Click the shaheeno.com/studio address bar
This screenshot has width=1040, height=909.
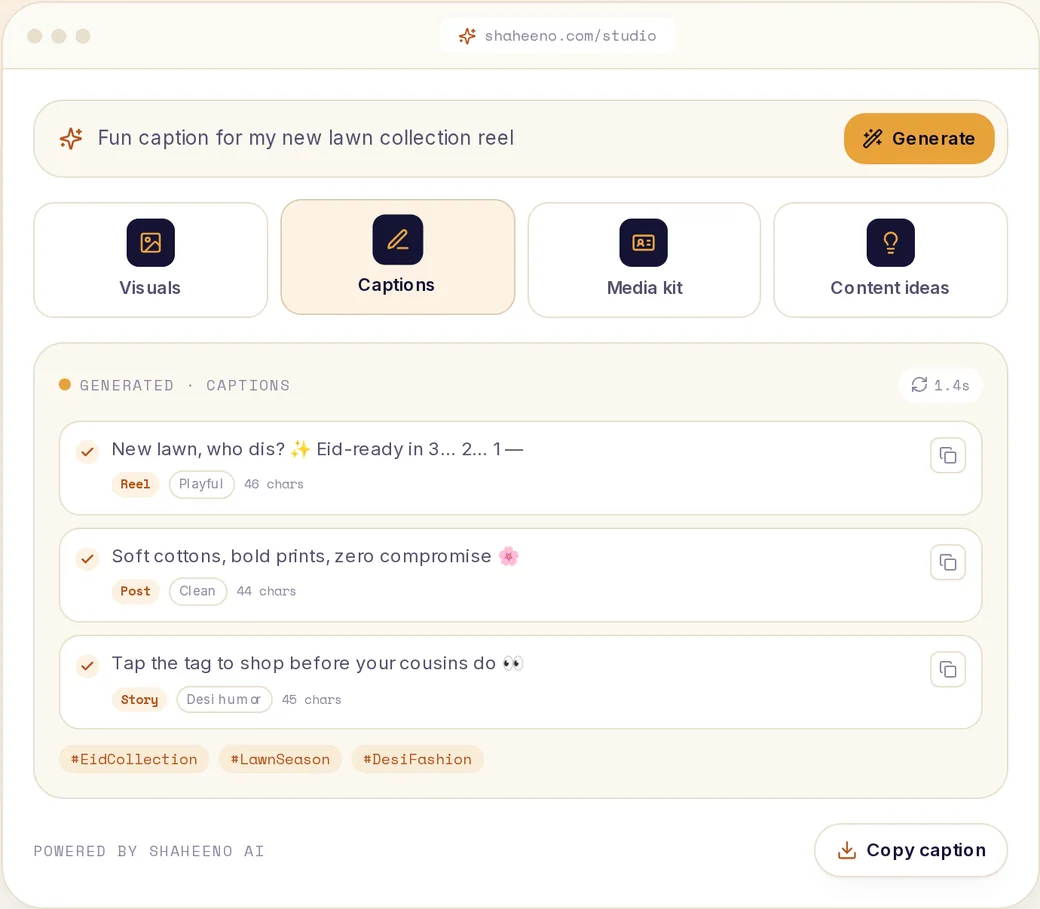click(x=558, y=36)
